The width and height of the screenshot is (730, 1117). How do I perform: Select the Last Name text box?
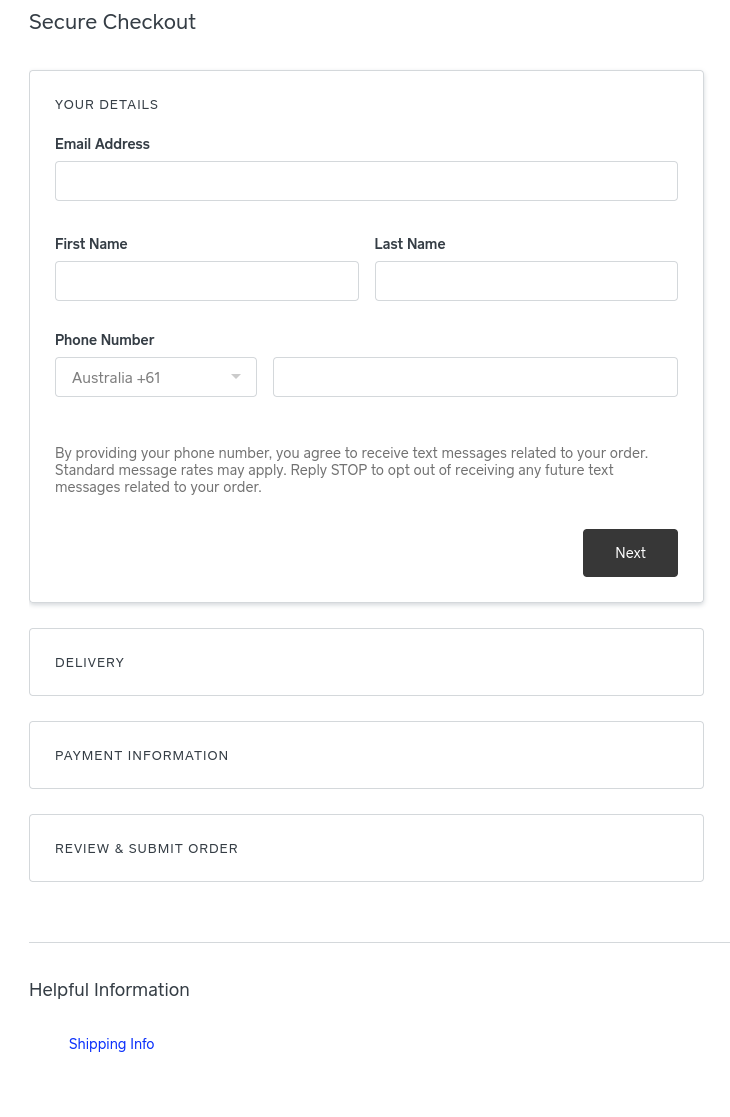point(526,281)
